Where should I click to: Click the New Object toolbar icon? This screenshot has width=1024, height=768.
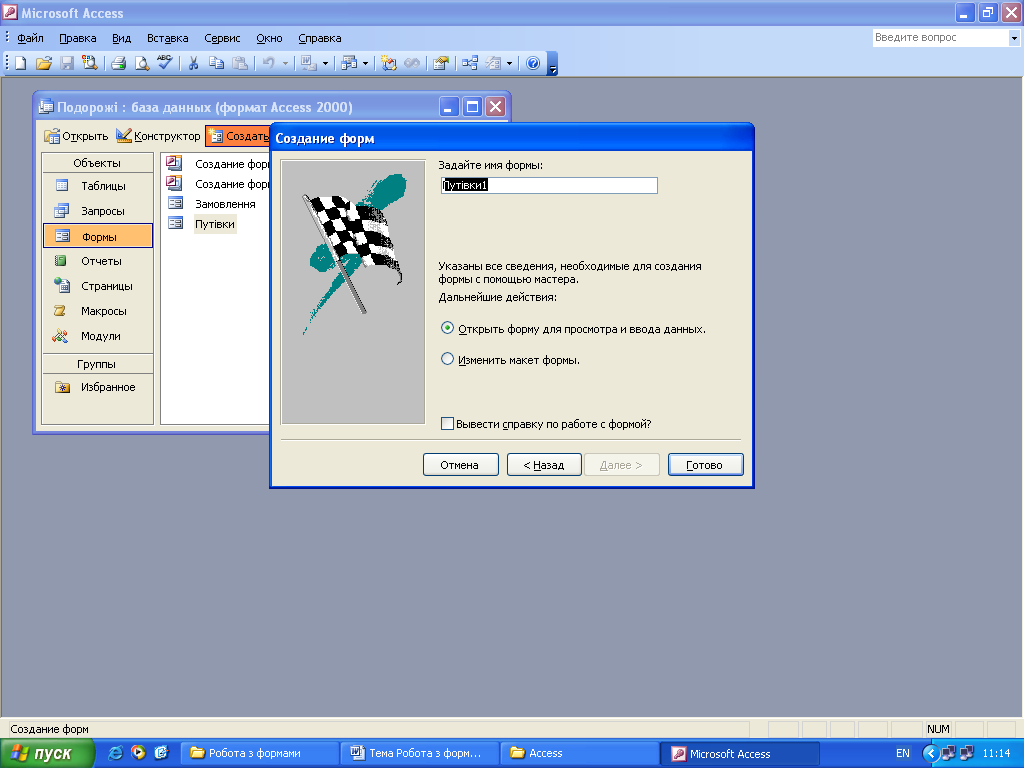(493, 63)
